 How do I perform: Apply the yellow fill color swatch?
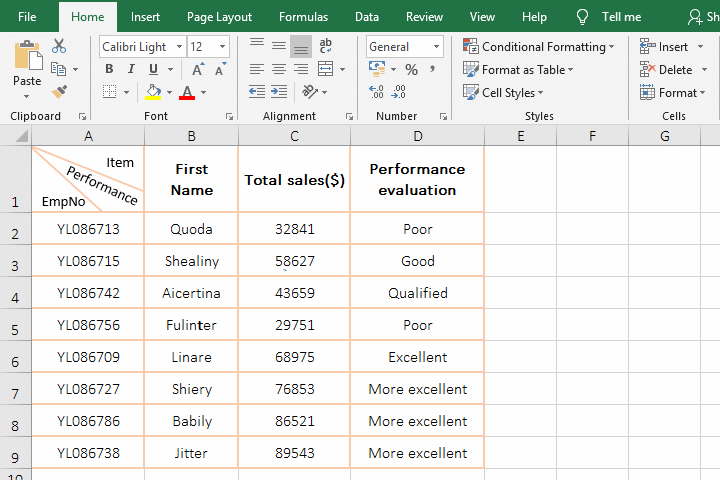(x=153, y=92)
